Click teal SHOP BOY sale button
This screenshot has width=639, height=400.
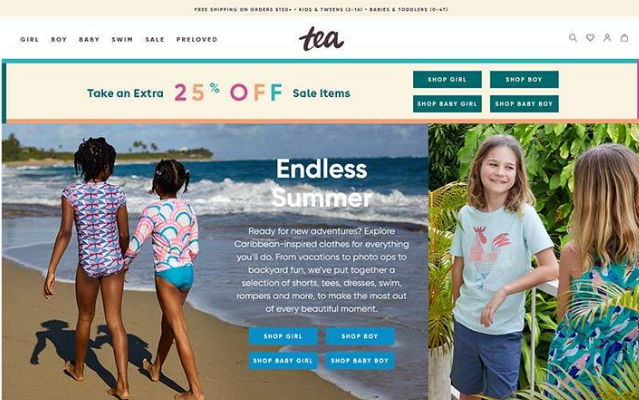(524, 79)
